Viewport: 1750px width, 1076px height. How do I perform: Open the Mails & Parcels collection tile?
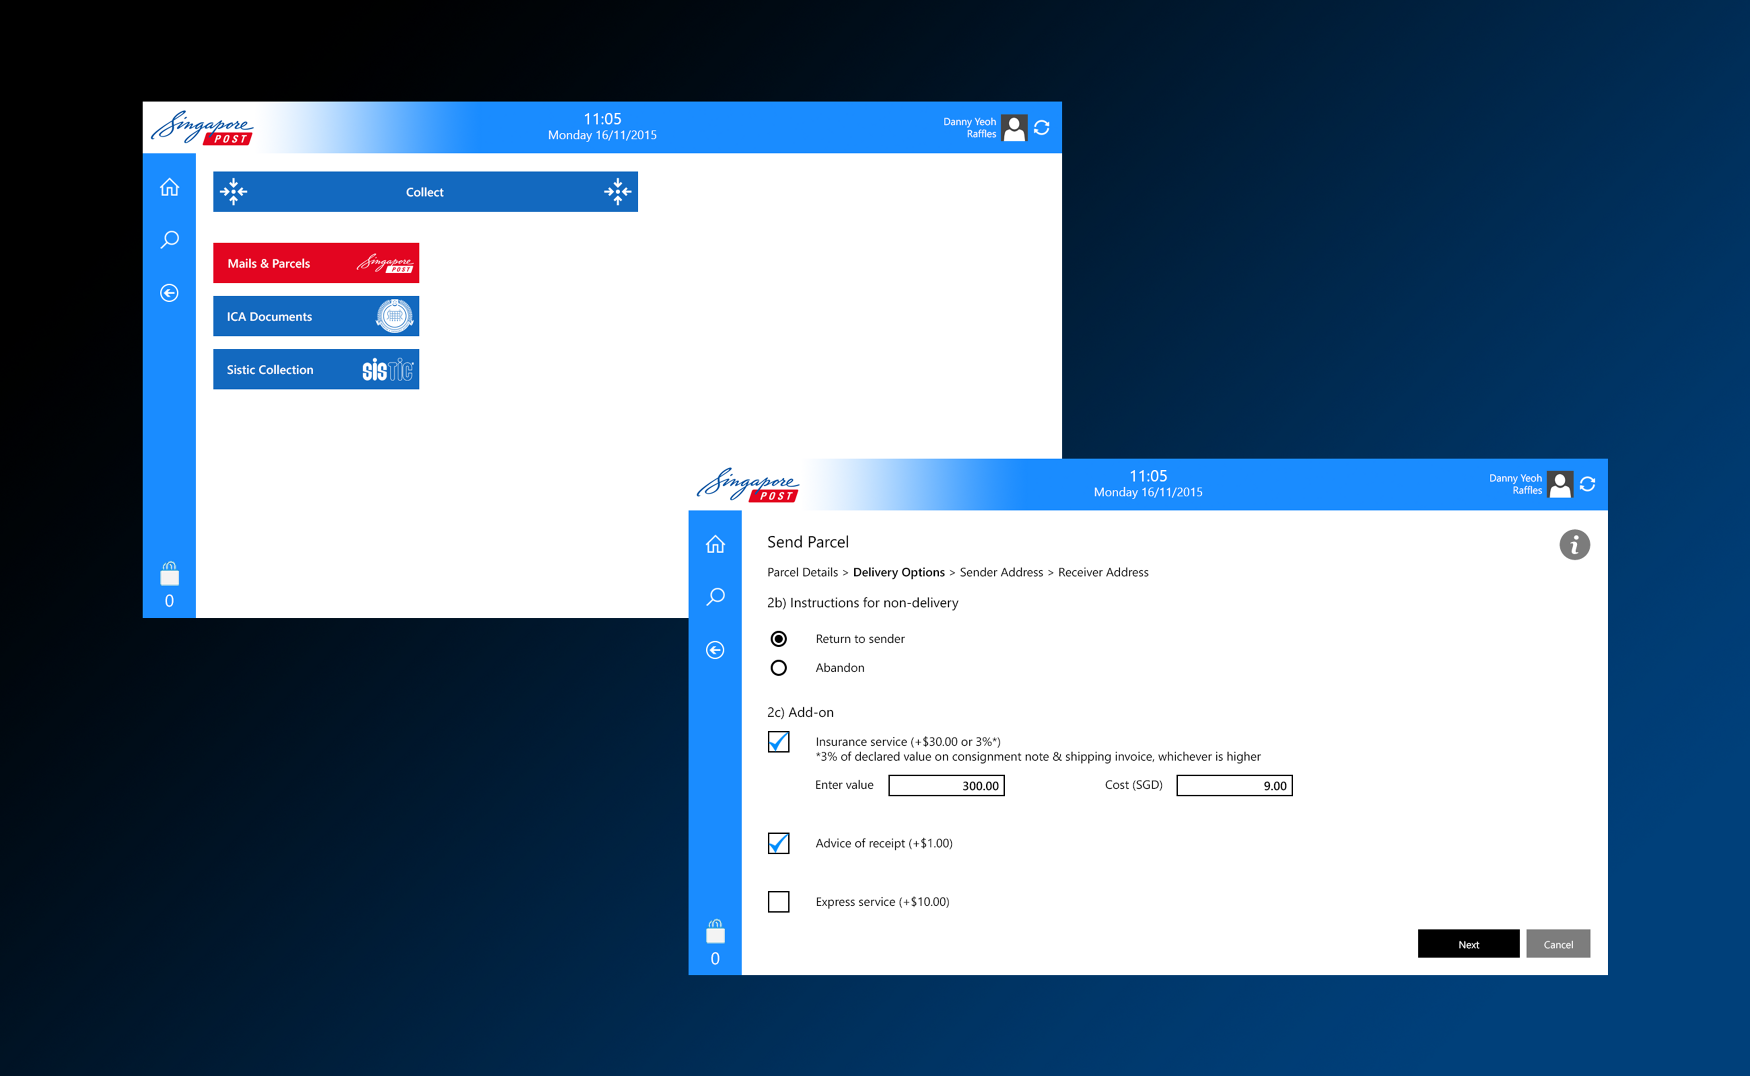(316, 263)
